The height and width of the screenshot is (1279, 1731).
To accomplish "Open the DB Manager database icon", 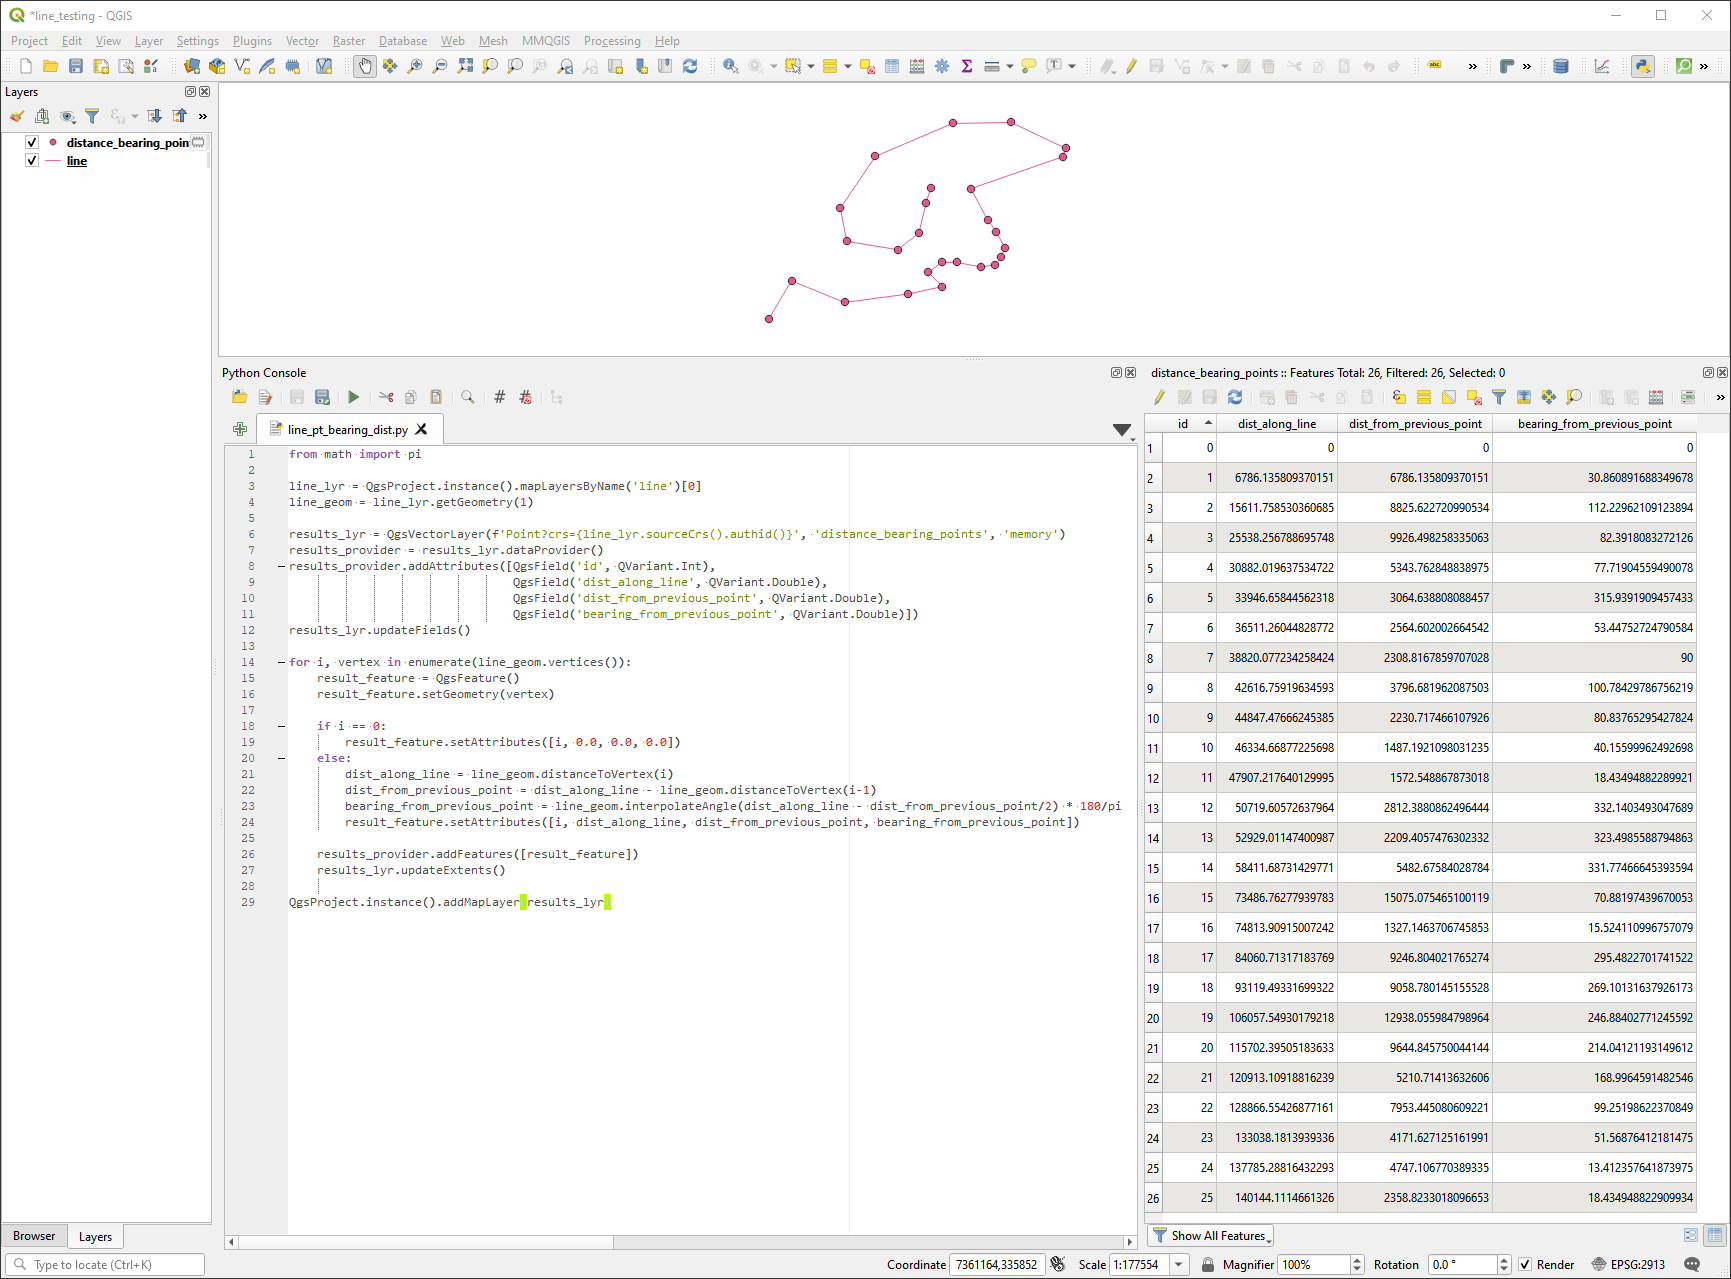I will pyautogui.click(x=1561, y=66).
